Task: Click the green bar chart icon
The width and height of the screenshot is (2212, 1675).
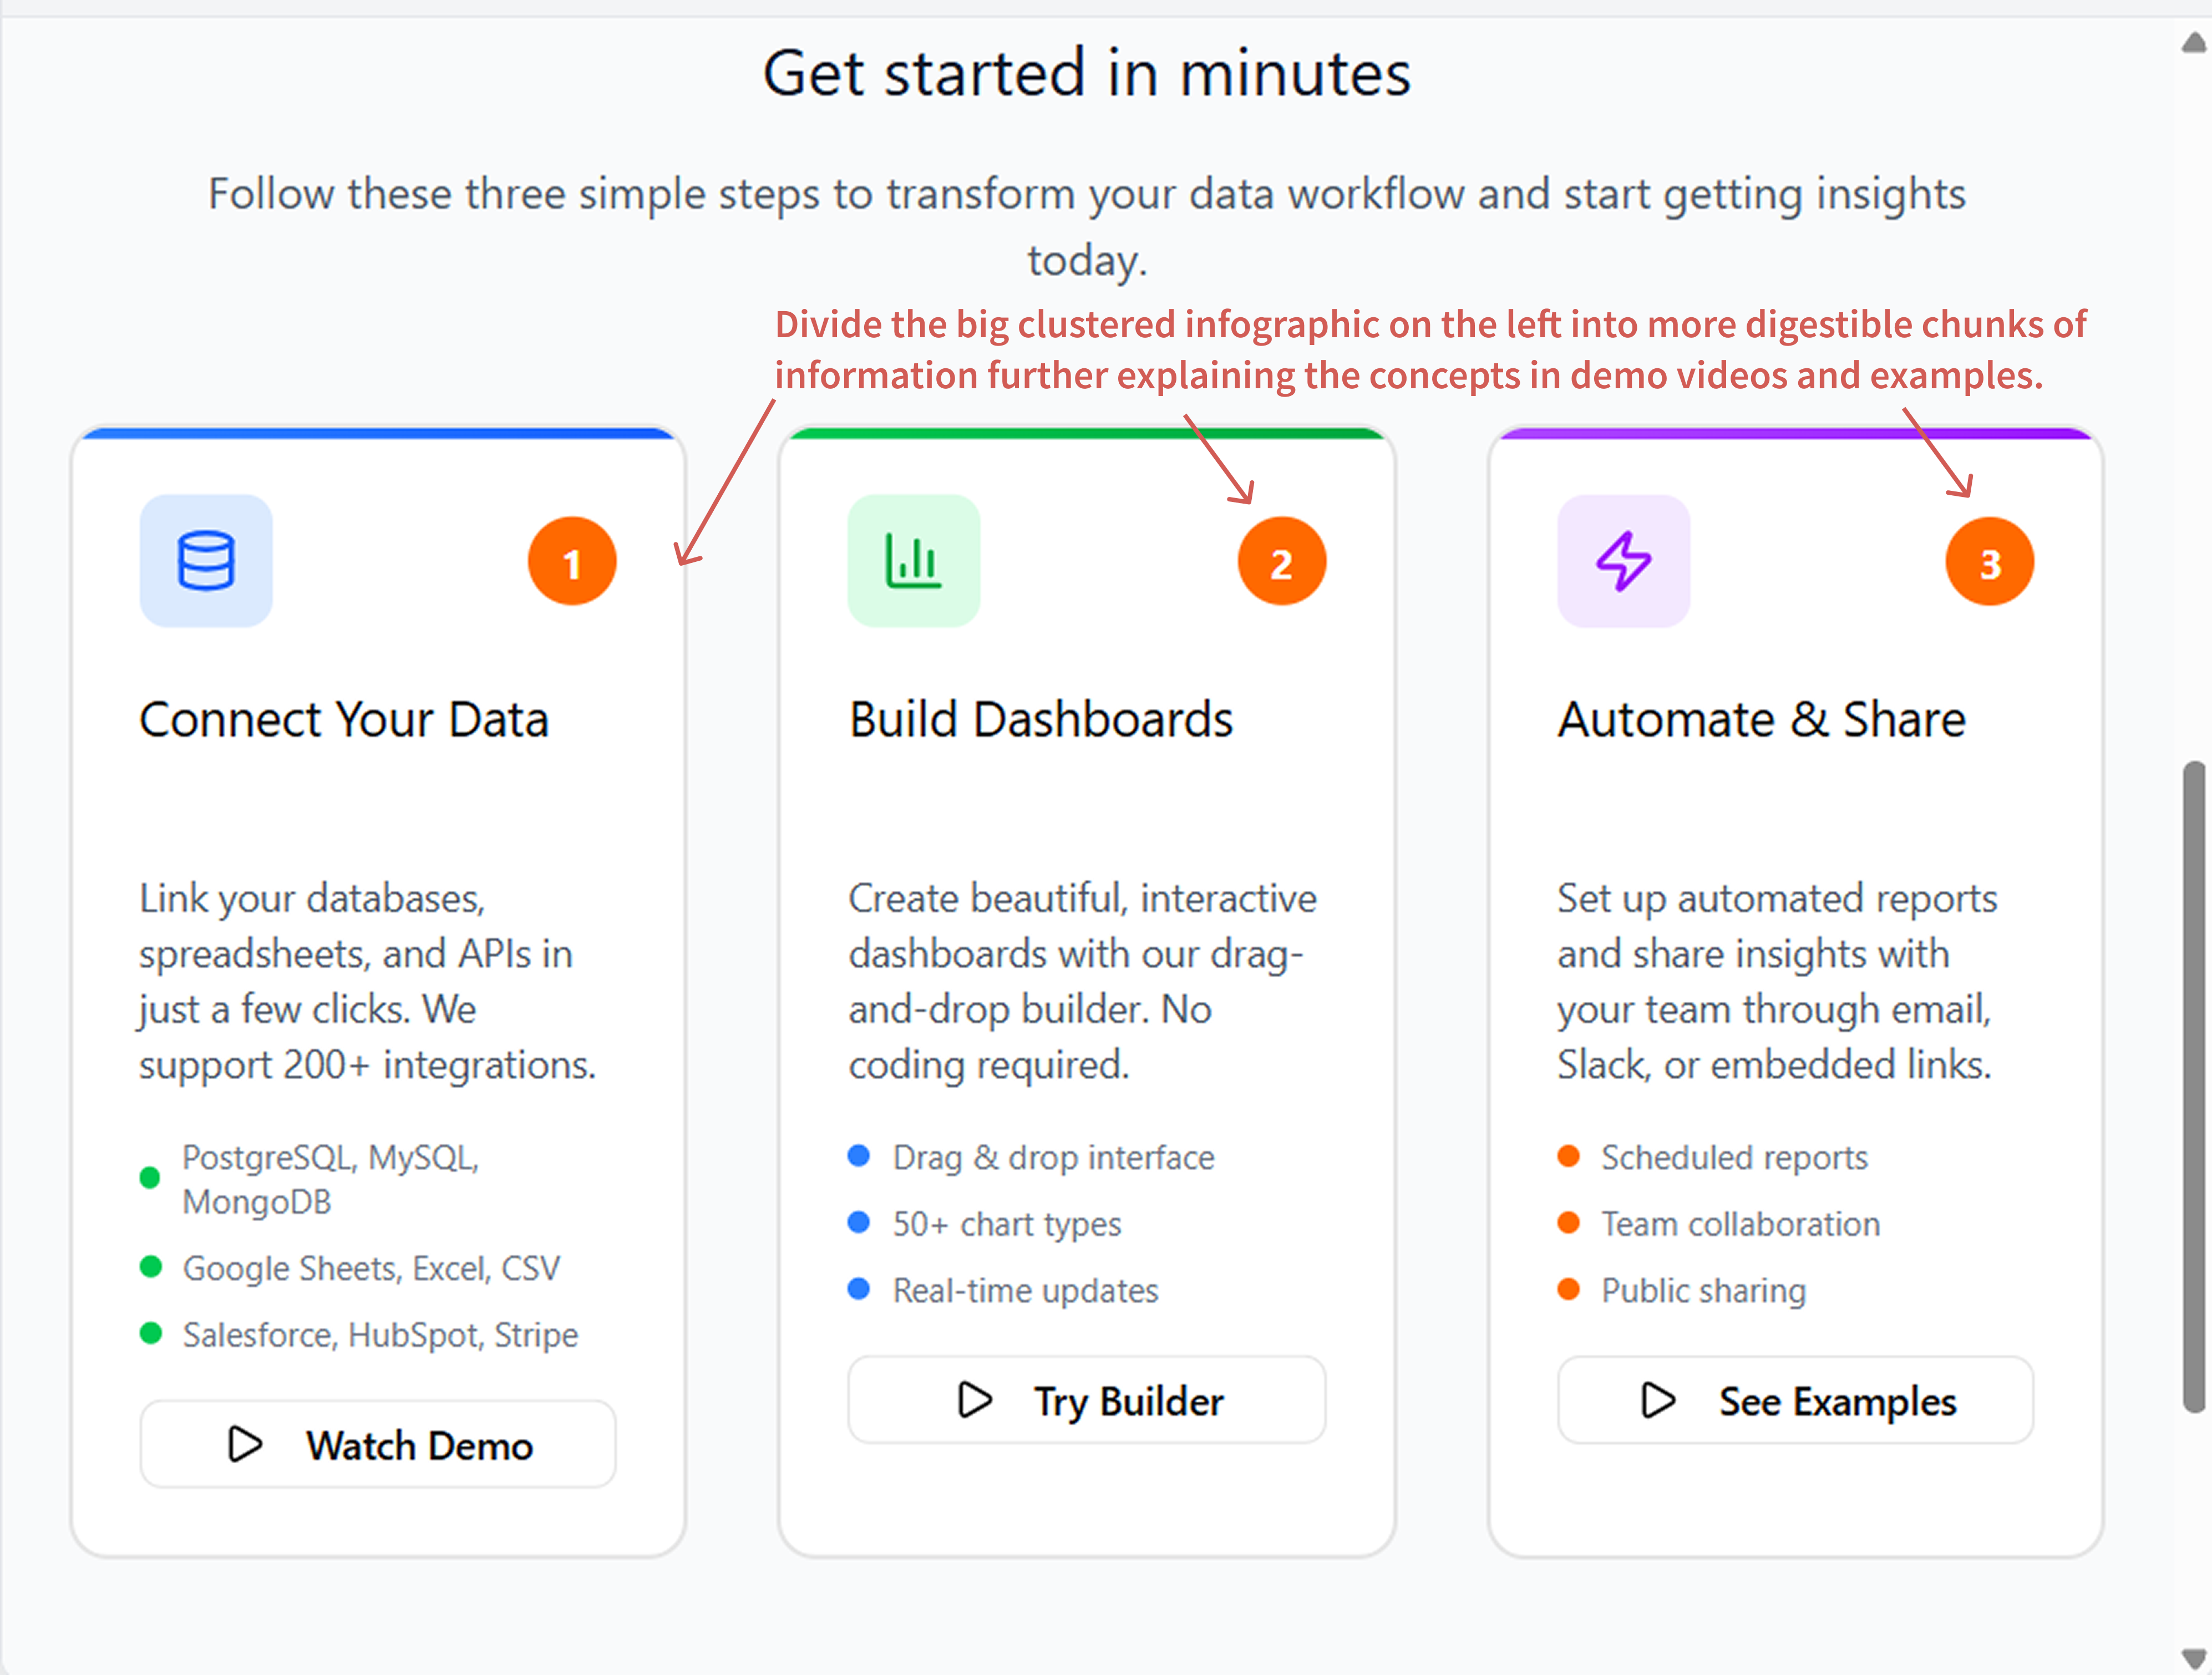Action: click(x=914, y=561)
